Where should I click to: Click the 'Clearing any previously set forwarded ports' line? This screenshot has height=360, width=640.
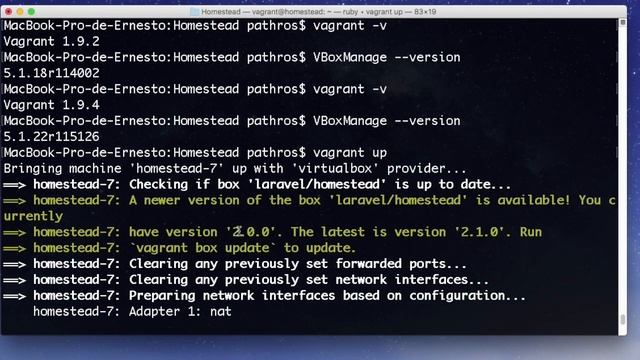(235, 264)
